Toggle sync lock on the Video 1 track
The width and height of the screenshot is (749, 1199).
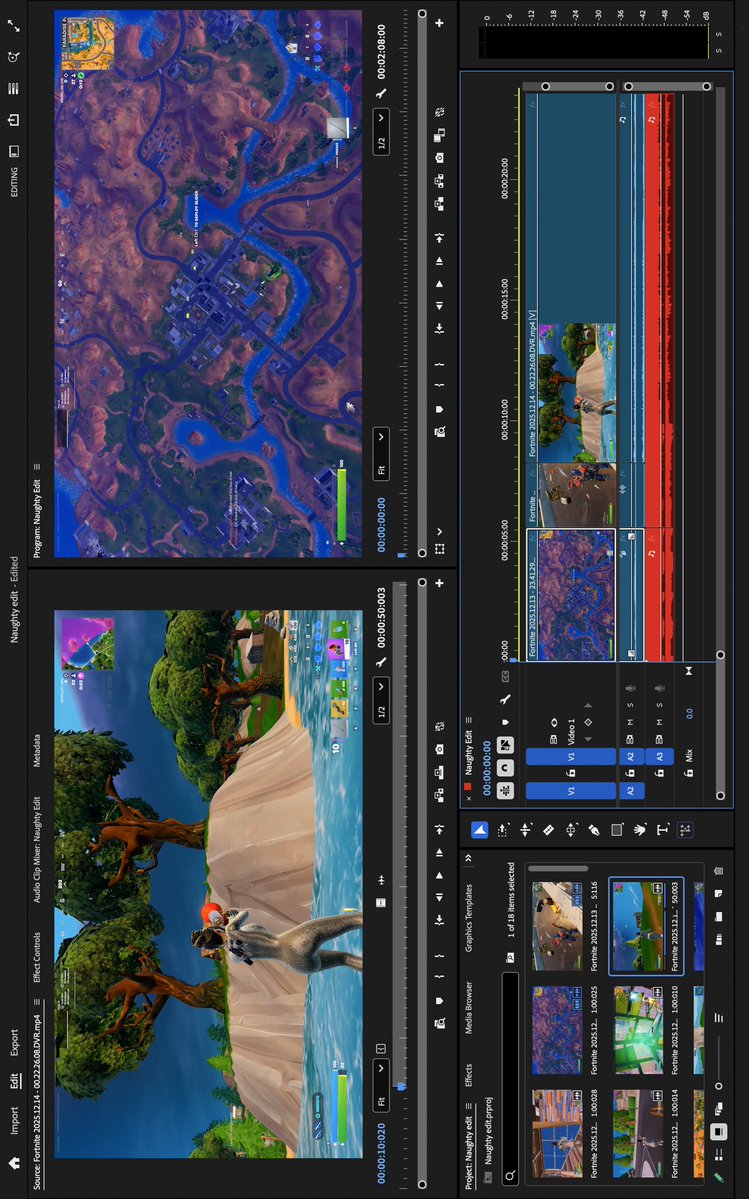point(553,739)
